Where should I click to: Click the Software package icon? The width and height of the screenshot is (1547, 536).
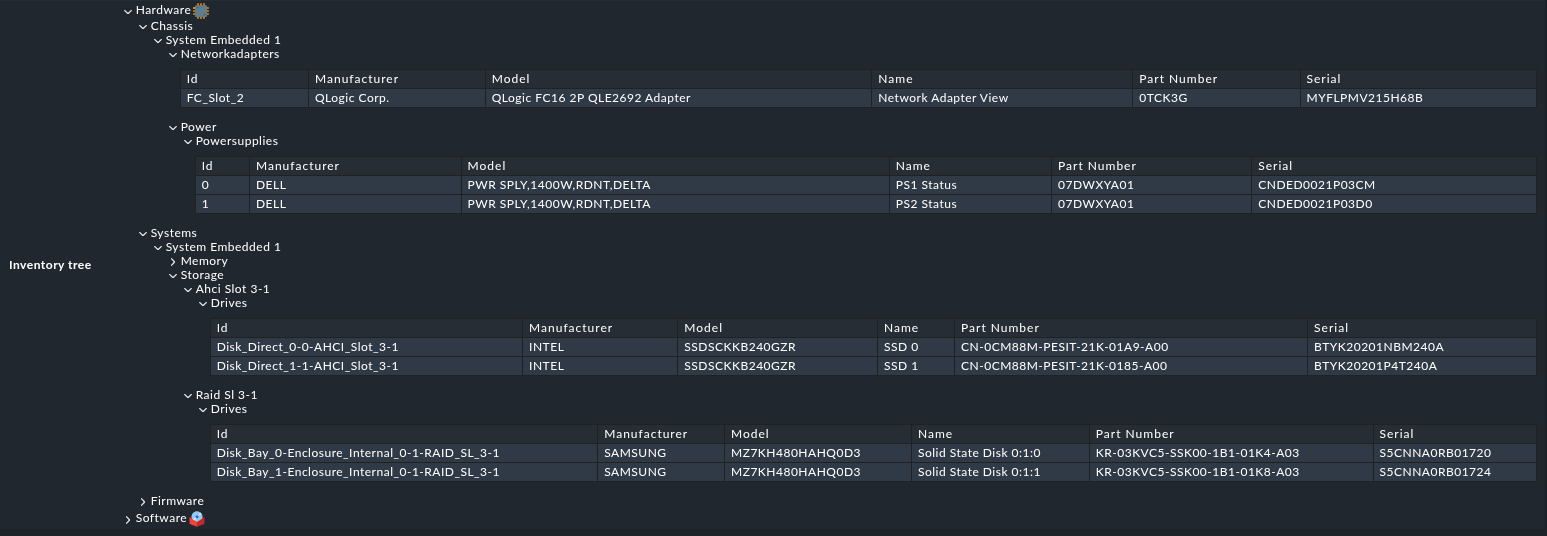(x=197, y=519)
